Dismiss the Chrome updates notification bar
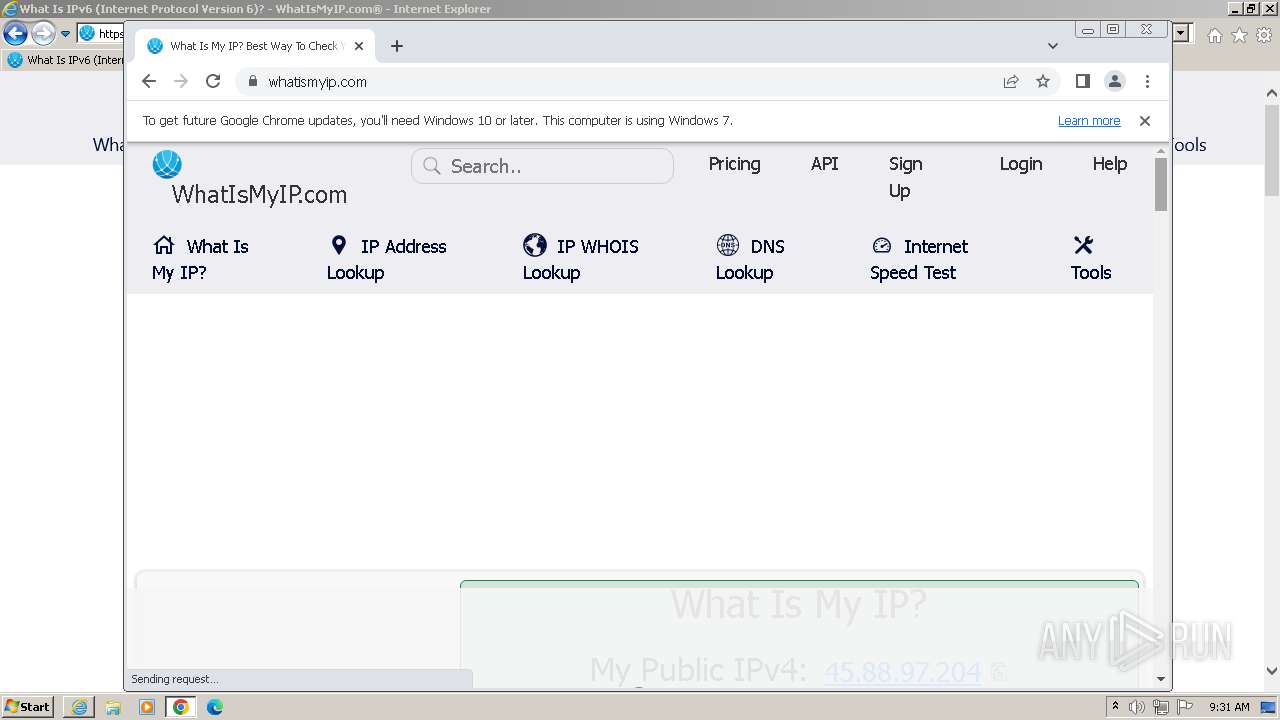This screenshot has height=720, width=1280. [1145, 121]
